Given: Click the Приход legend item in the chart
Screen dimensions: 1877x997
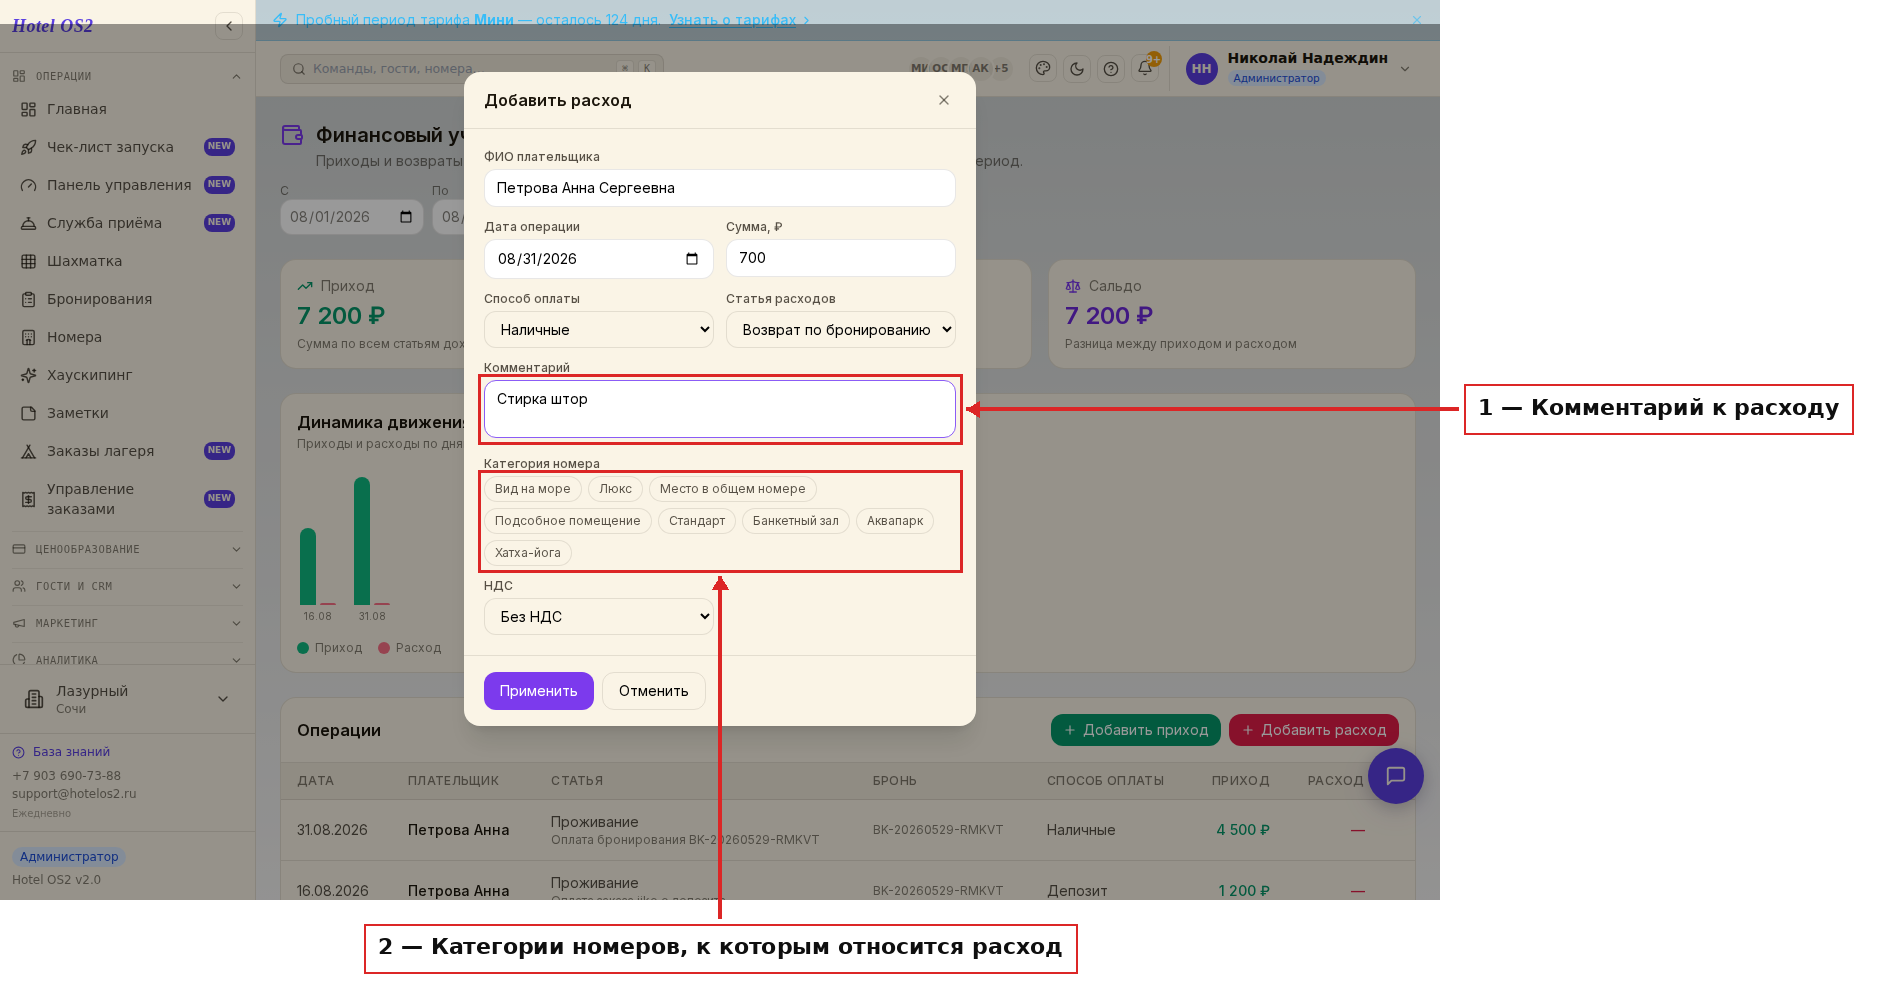Looking at the screenshot, I should click(330, 648).
